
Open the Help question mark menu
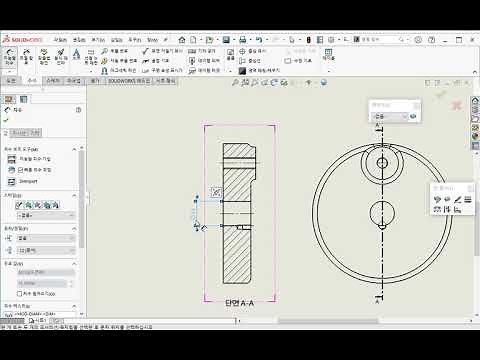click(x=432, y=40)
